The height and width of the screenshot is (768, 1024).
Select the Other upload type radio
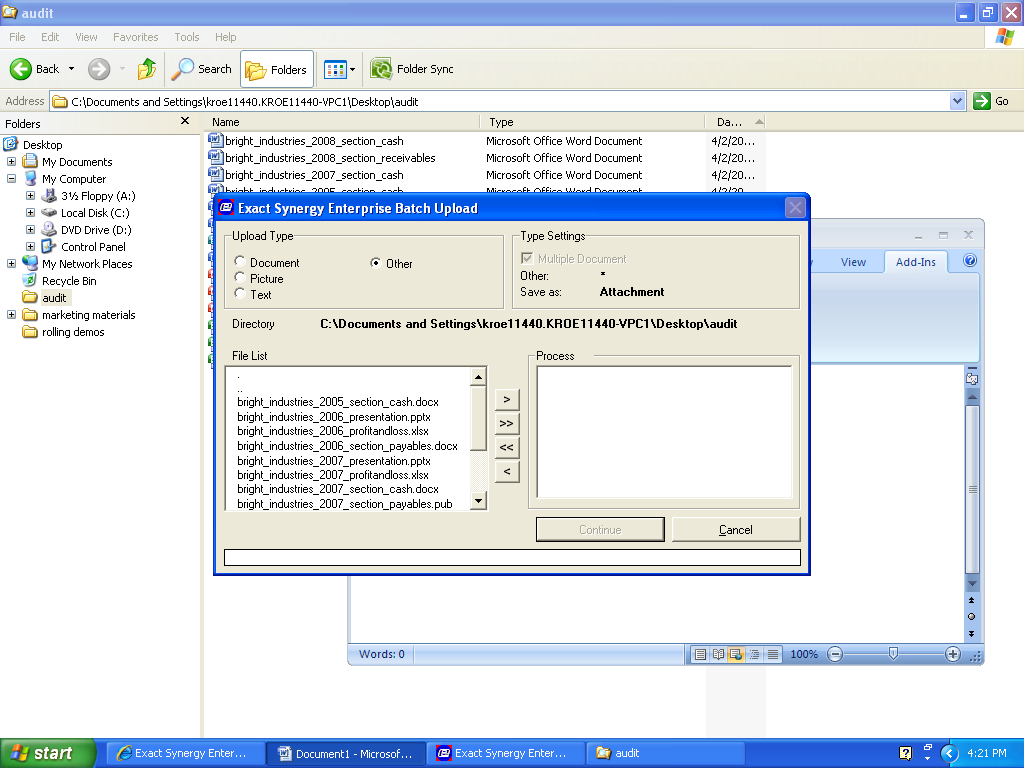(x=376, y=263)
